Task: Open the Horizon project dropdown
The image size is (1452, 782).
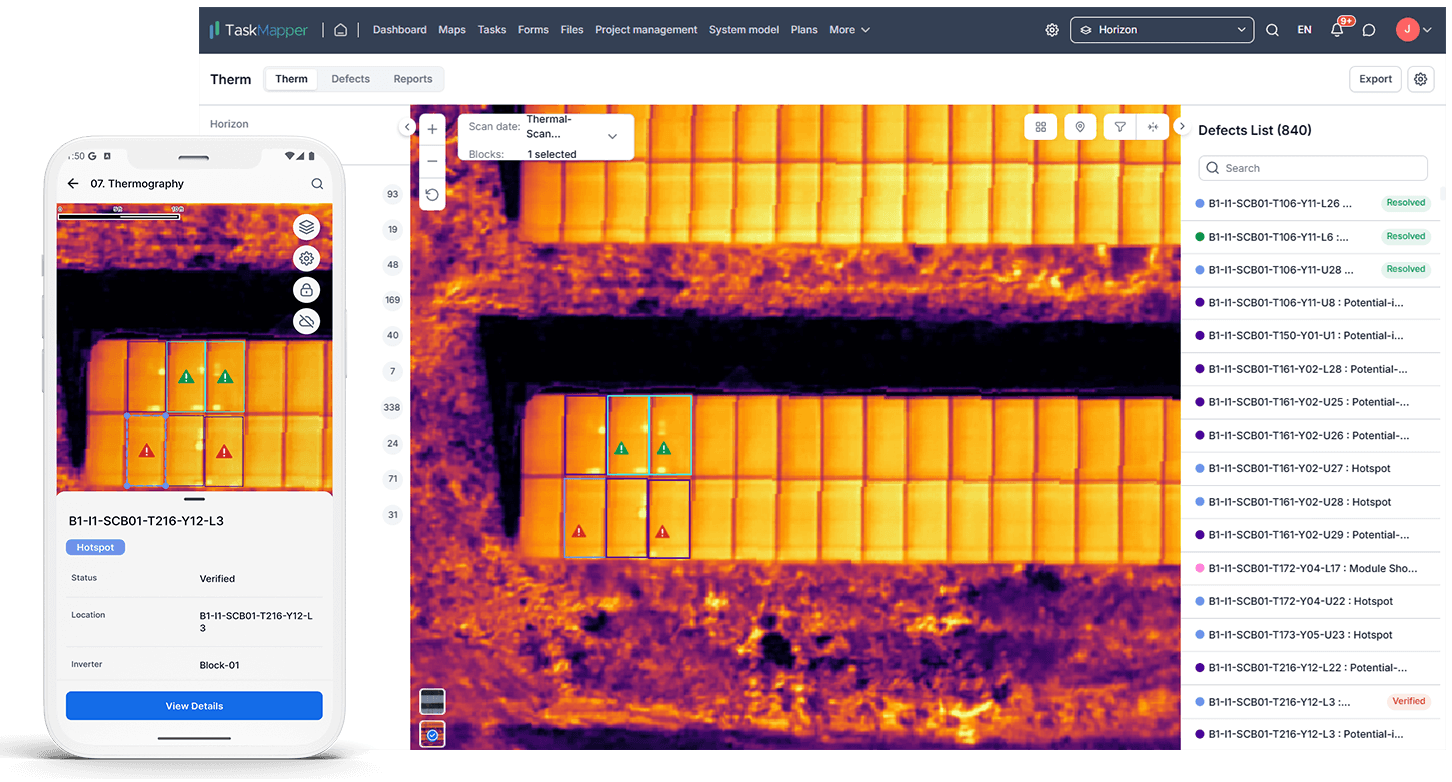Action: tap(1161, 30)
